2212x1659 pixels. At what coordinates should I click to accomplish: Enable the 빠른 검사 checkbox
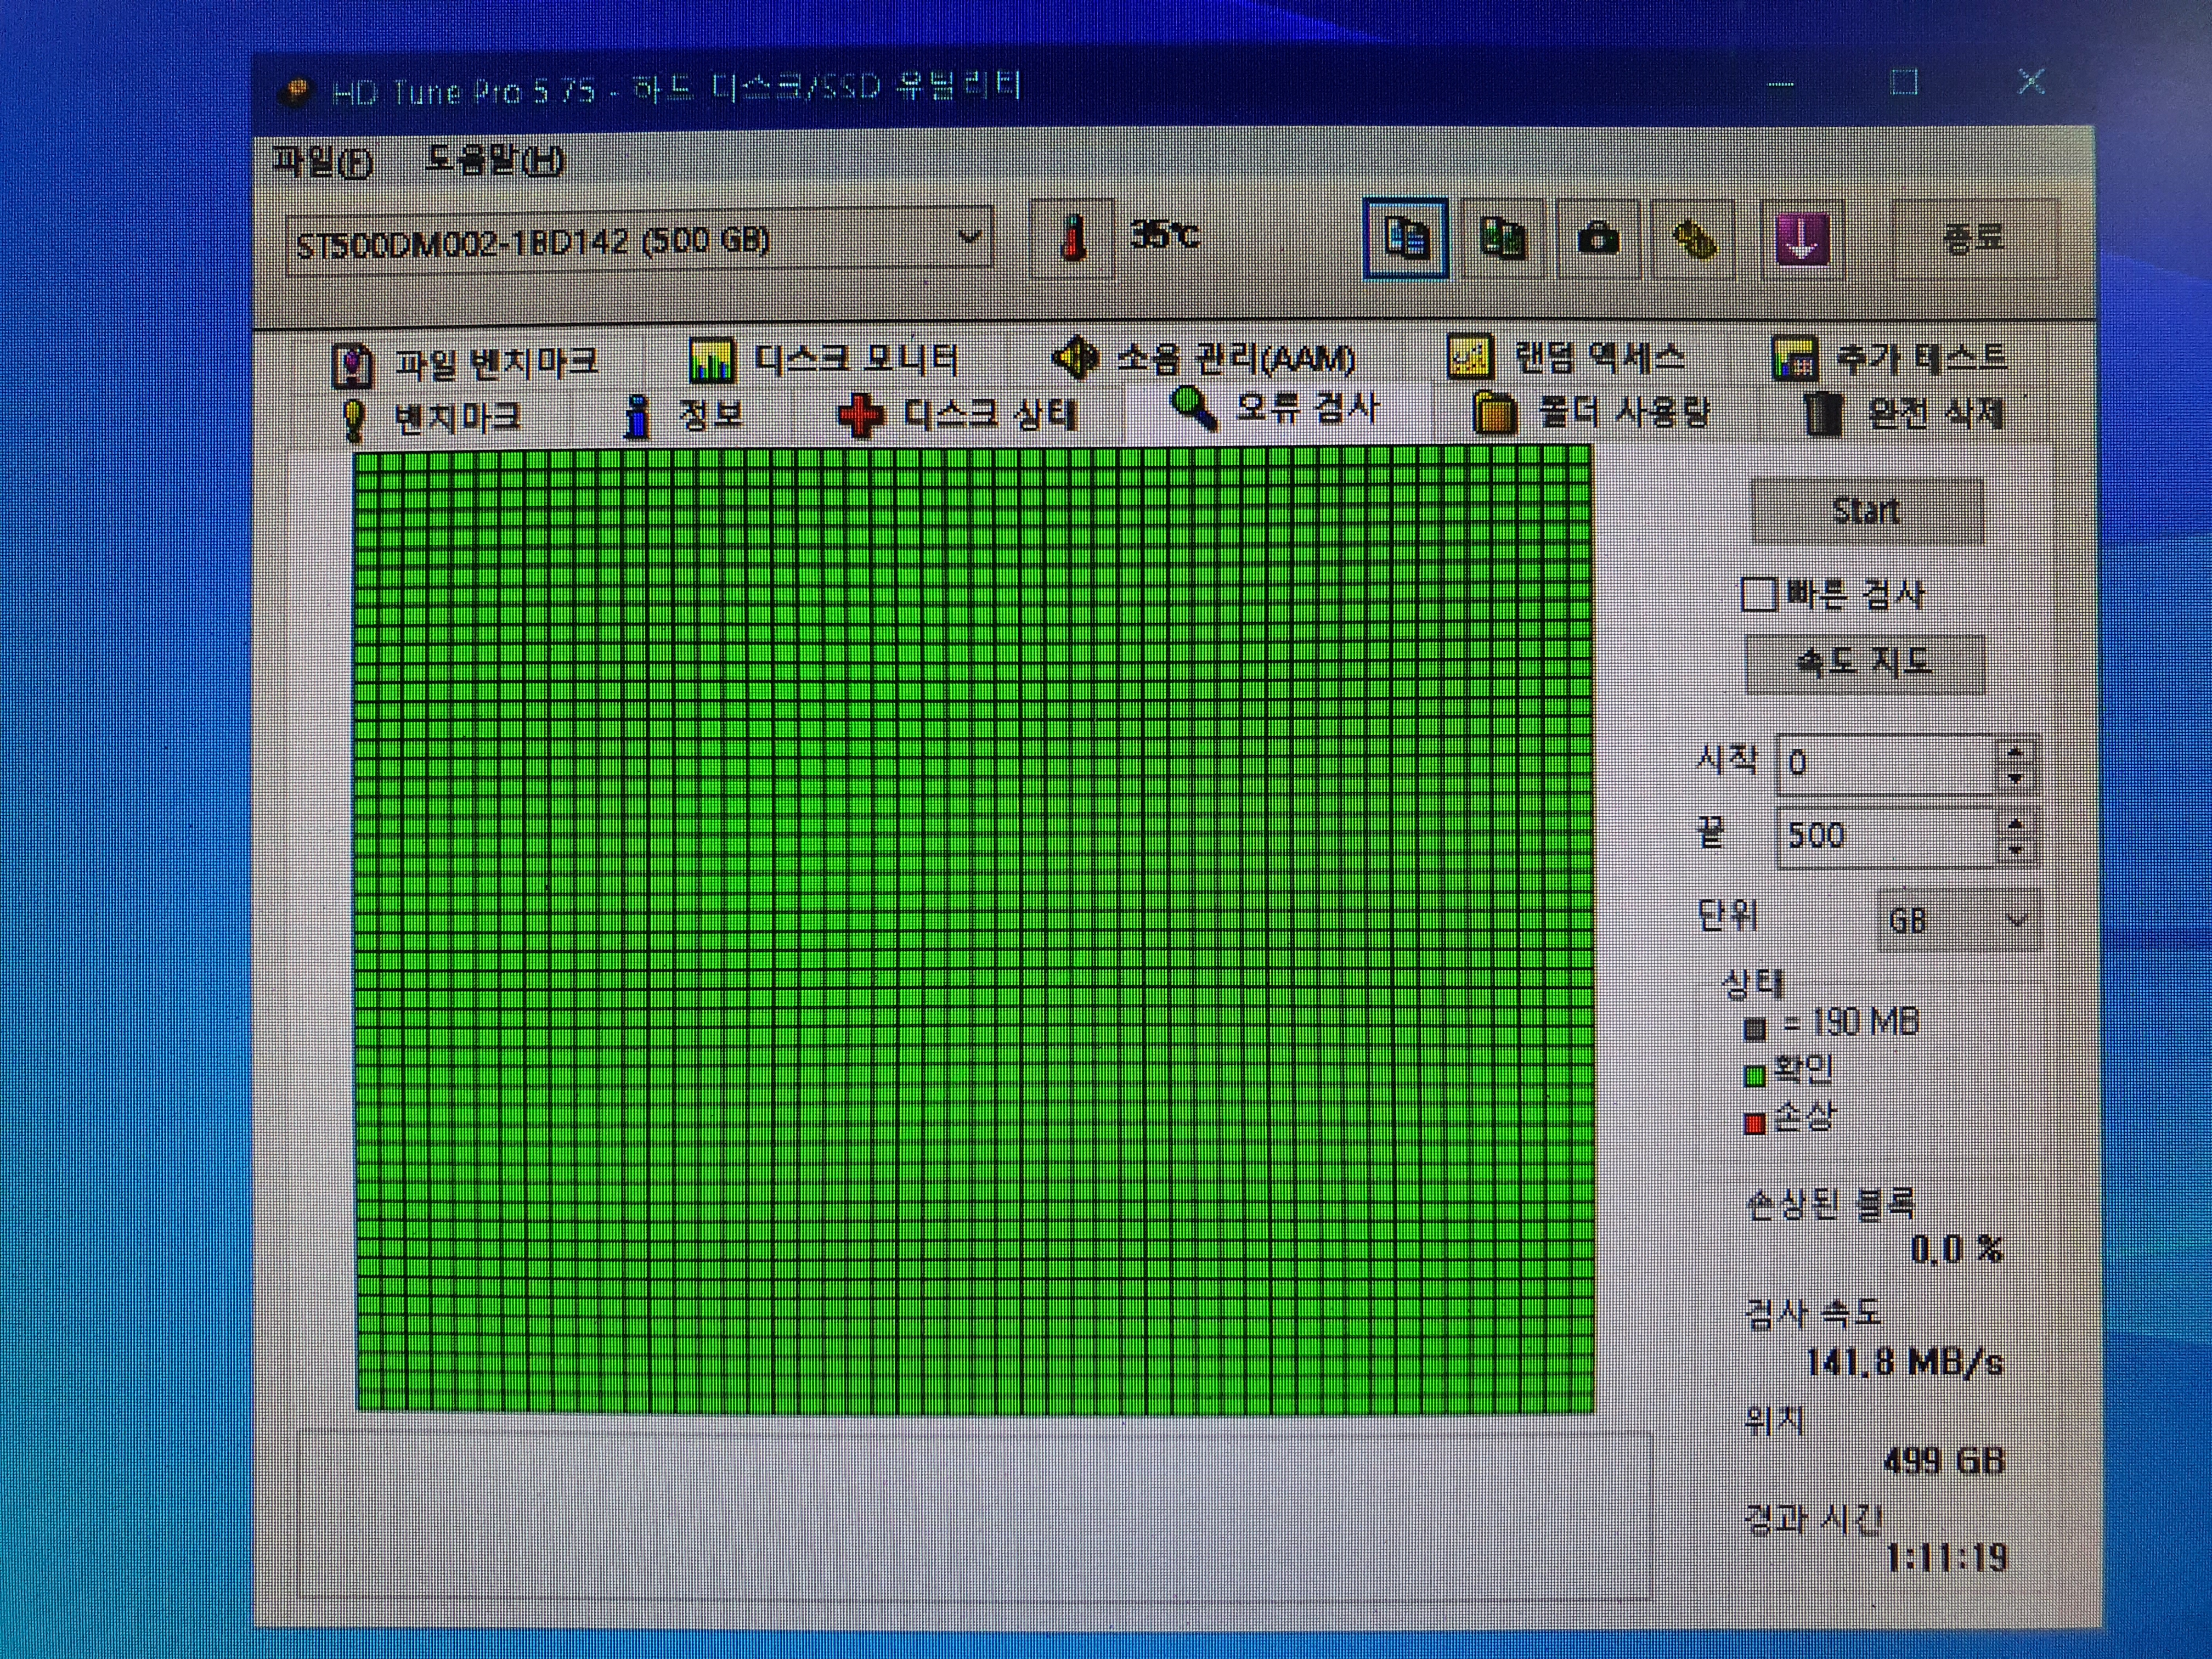pyautogui.click(x=1758, y=594)
